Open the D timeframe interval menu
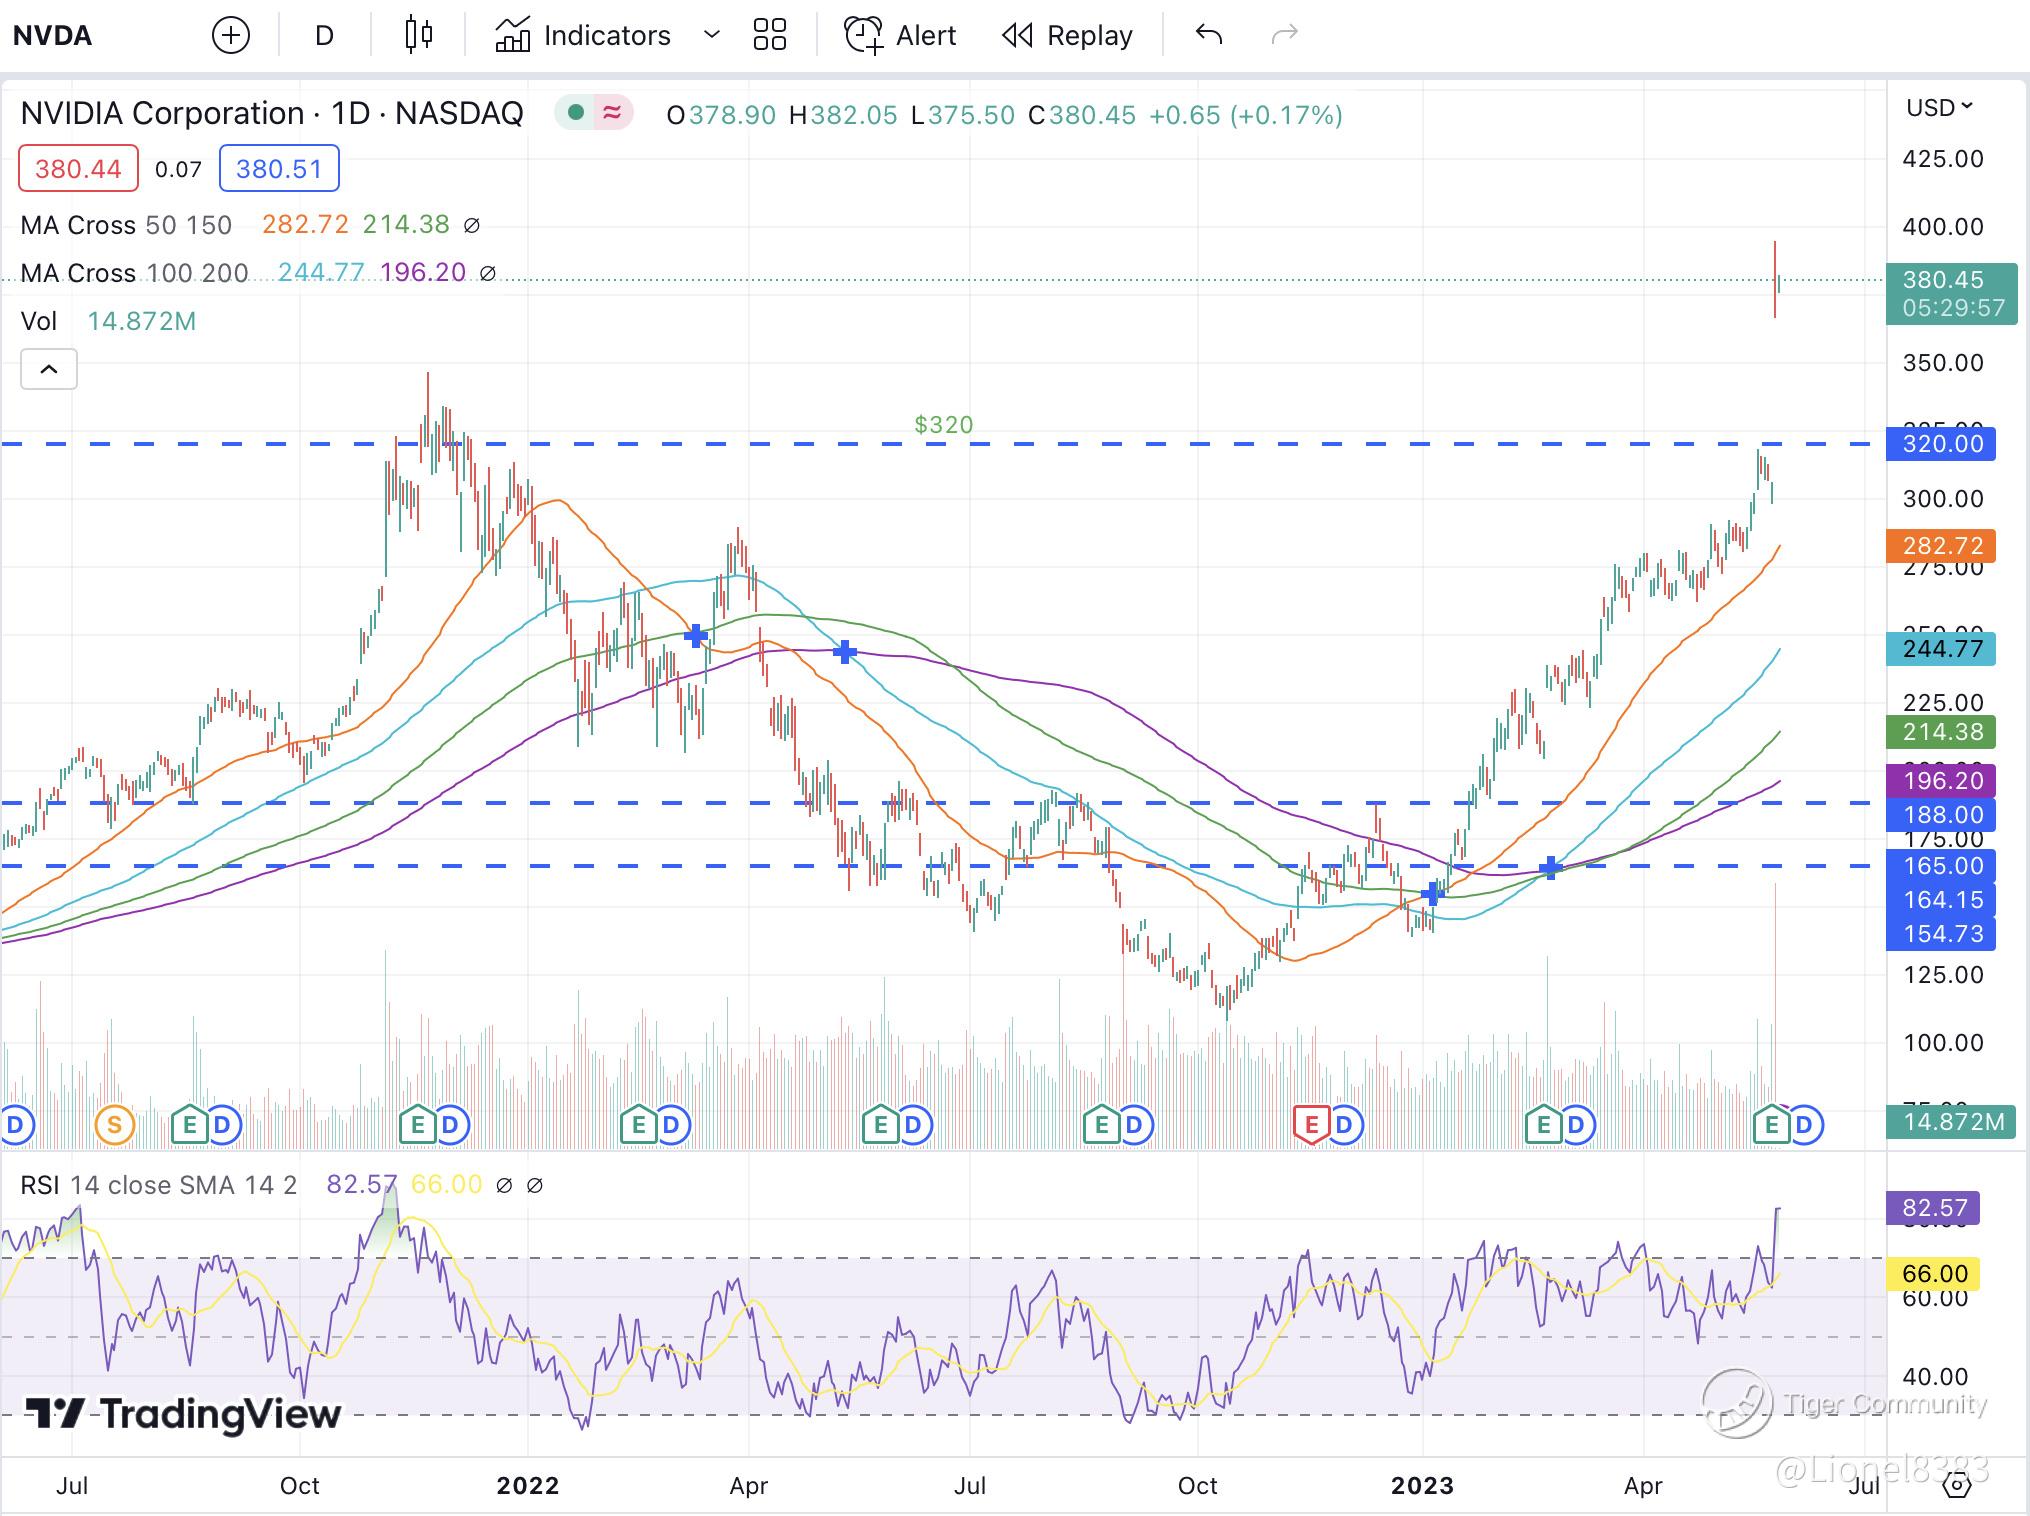The image size is (2030, 1516). point(324,36)
